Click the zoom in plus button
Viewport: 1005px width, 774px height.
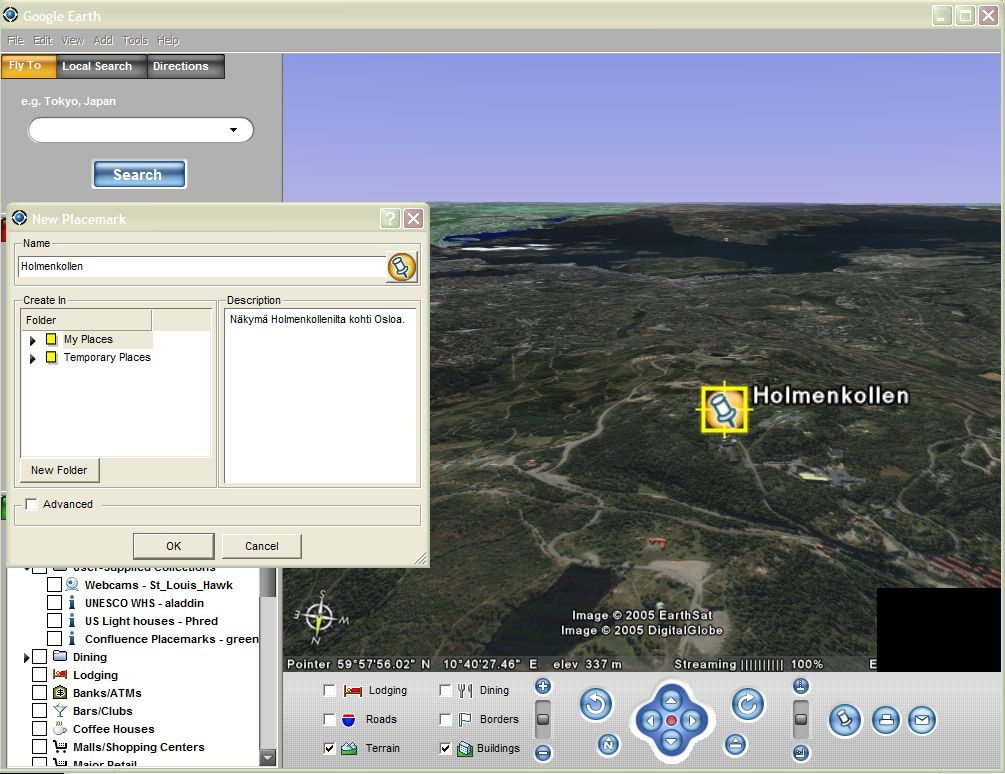click(x=543, y=686)
